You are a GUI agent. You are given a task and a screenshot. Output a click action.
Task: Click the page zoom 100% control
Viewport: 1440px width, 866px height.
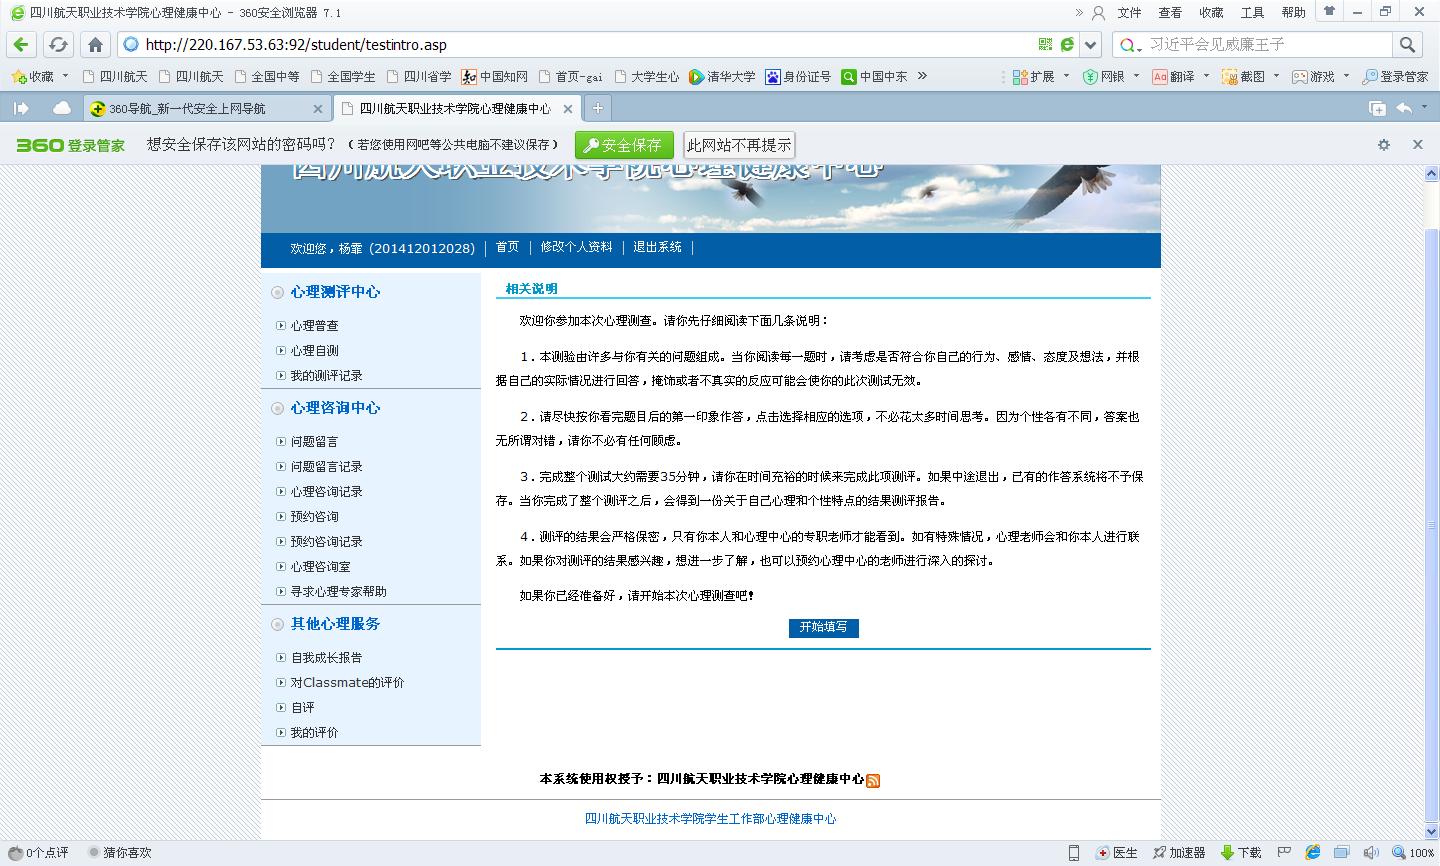tap(1413, 853)
